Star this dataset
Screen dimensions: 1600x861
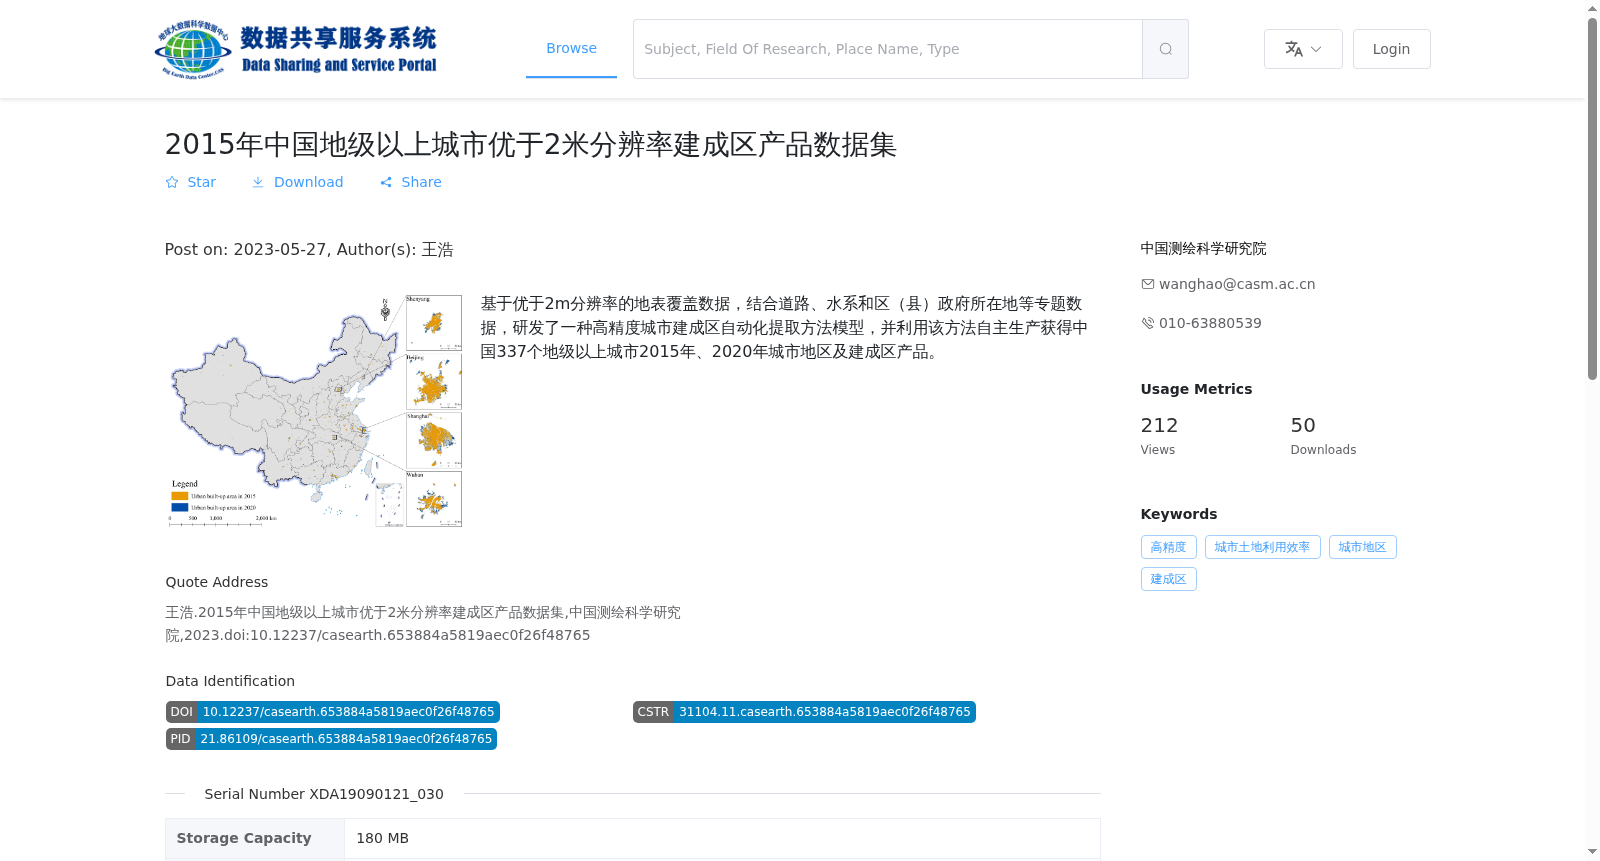191,182
